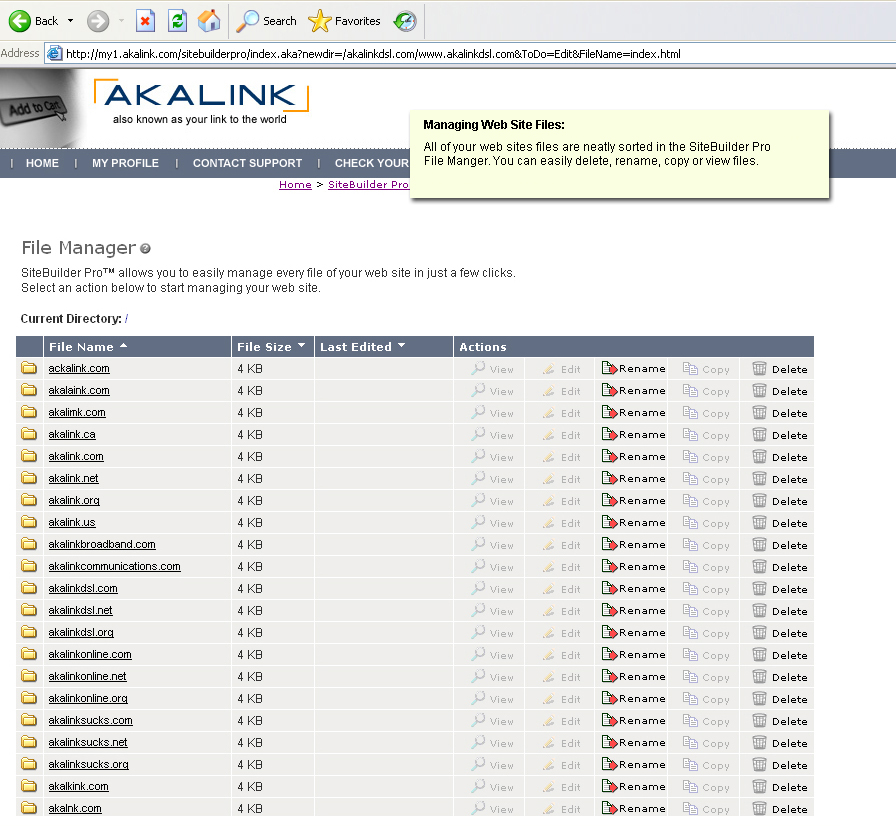Delete the akalinkonline.net folder
This screenshot has width=896, height=830.
pyautogui.click(x=779, y=677)
